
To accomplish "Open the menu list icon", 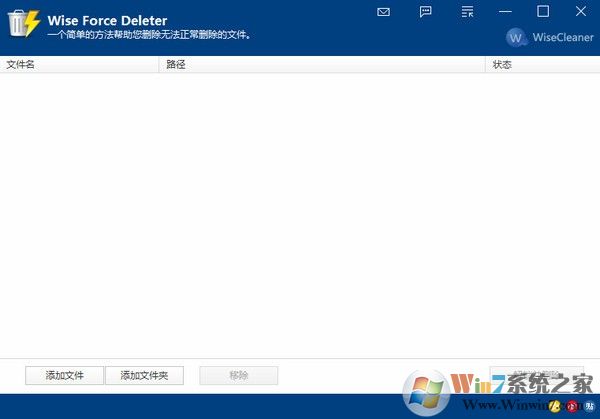I will point(467,11).
